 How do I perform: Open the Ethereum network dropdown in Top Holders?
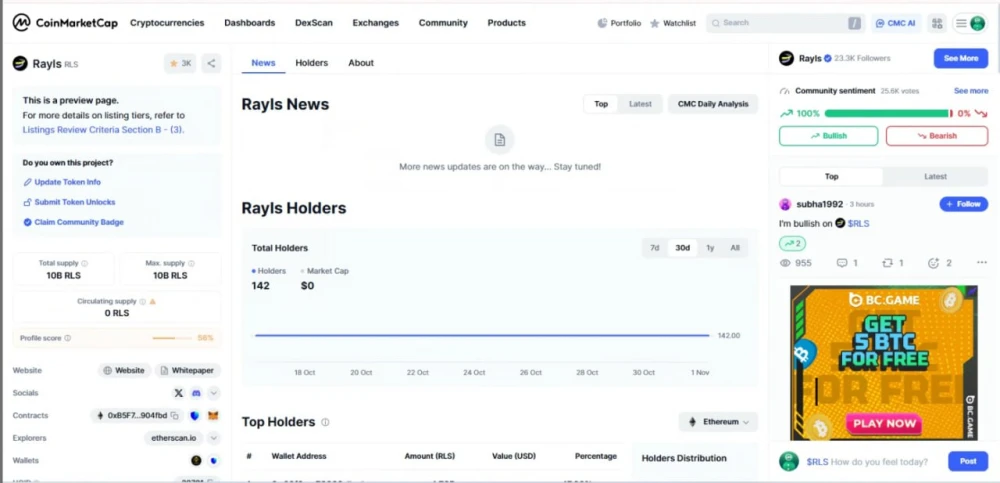tap(718, 422)
